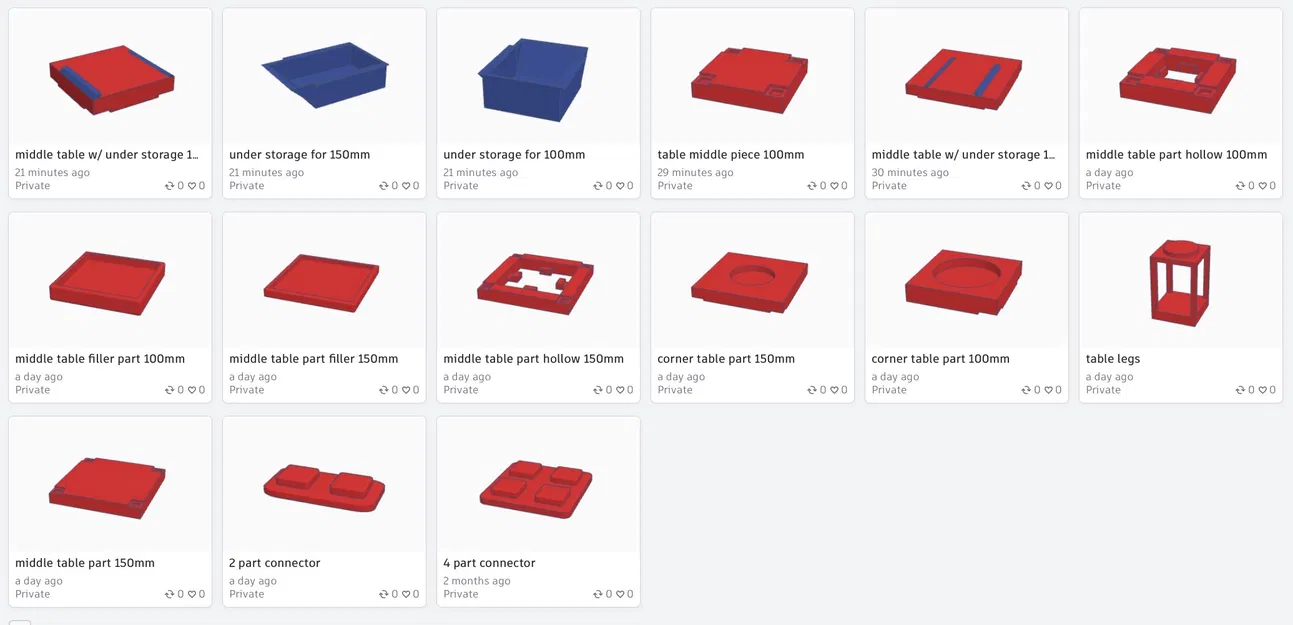Image resolution: width=1293 pixels, height=625 pixels.
Task: Click remix icon on under storage for 100mm
Action: [x=598, y=186]
